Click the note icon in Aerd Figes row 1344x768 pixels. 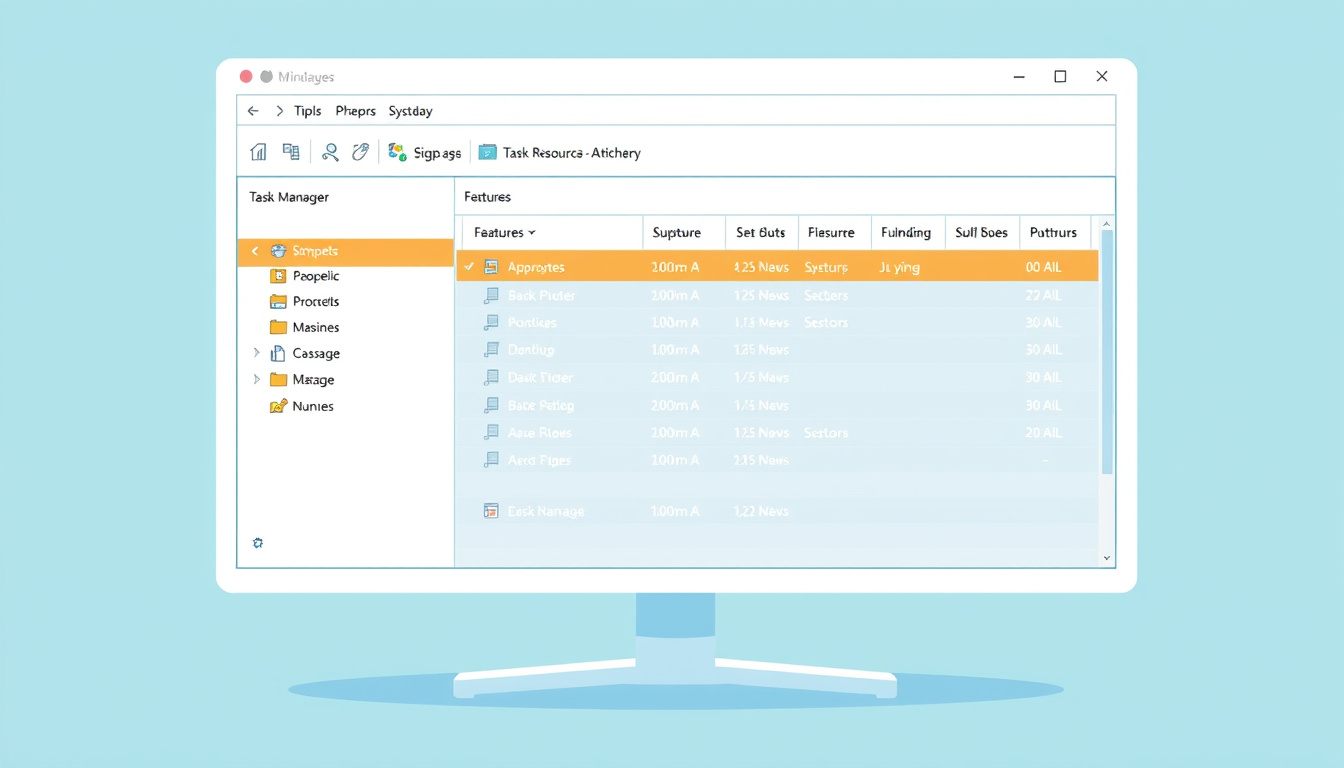[x=491, y=460]
